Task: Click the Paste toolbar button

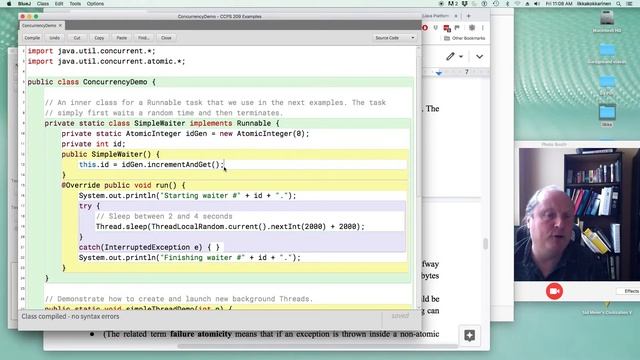Action: [122, 38]
